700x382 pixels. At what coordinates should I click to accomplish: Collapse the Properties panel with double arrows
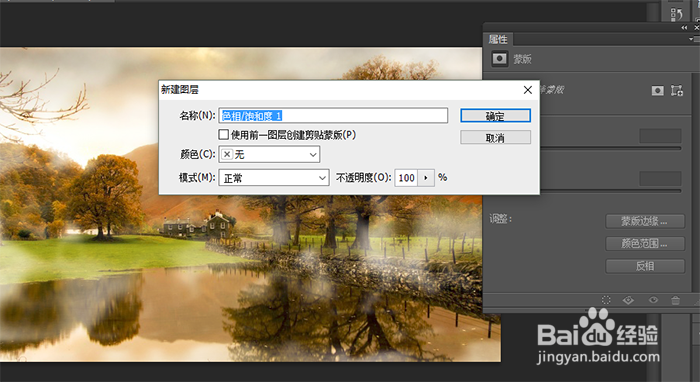click(x=684, y=28)
